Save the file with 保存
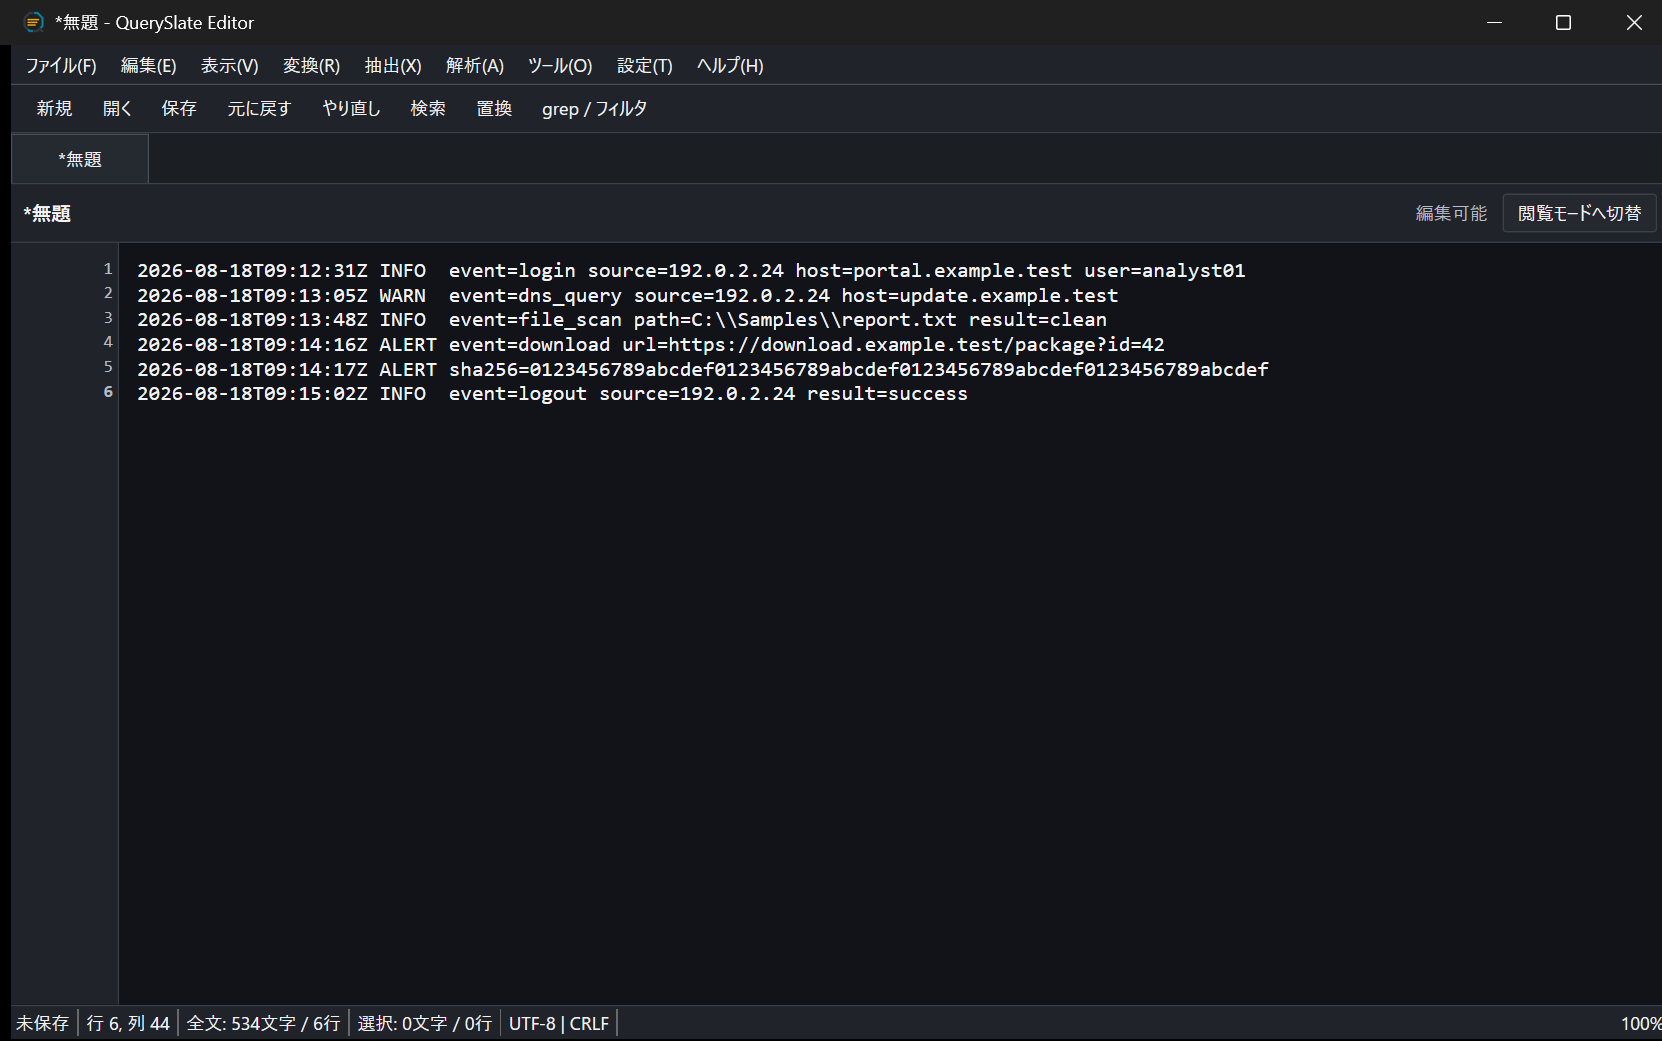Viewport: 1662px width, 1041px height. pyautogui.click(x=179, y=109)
